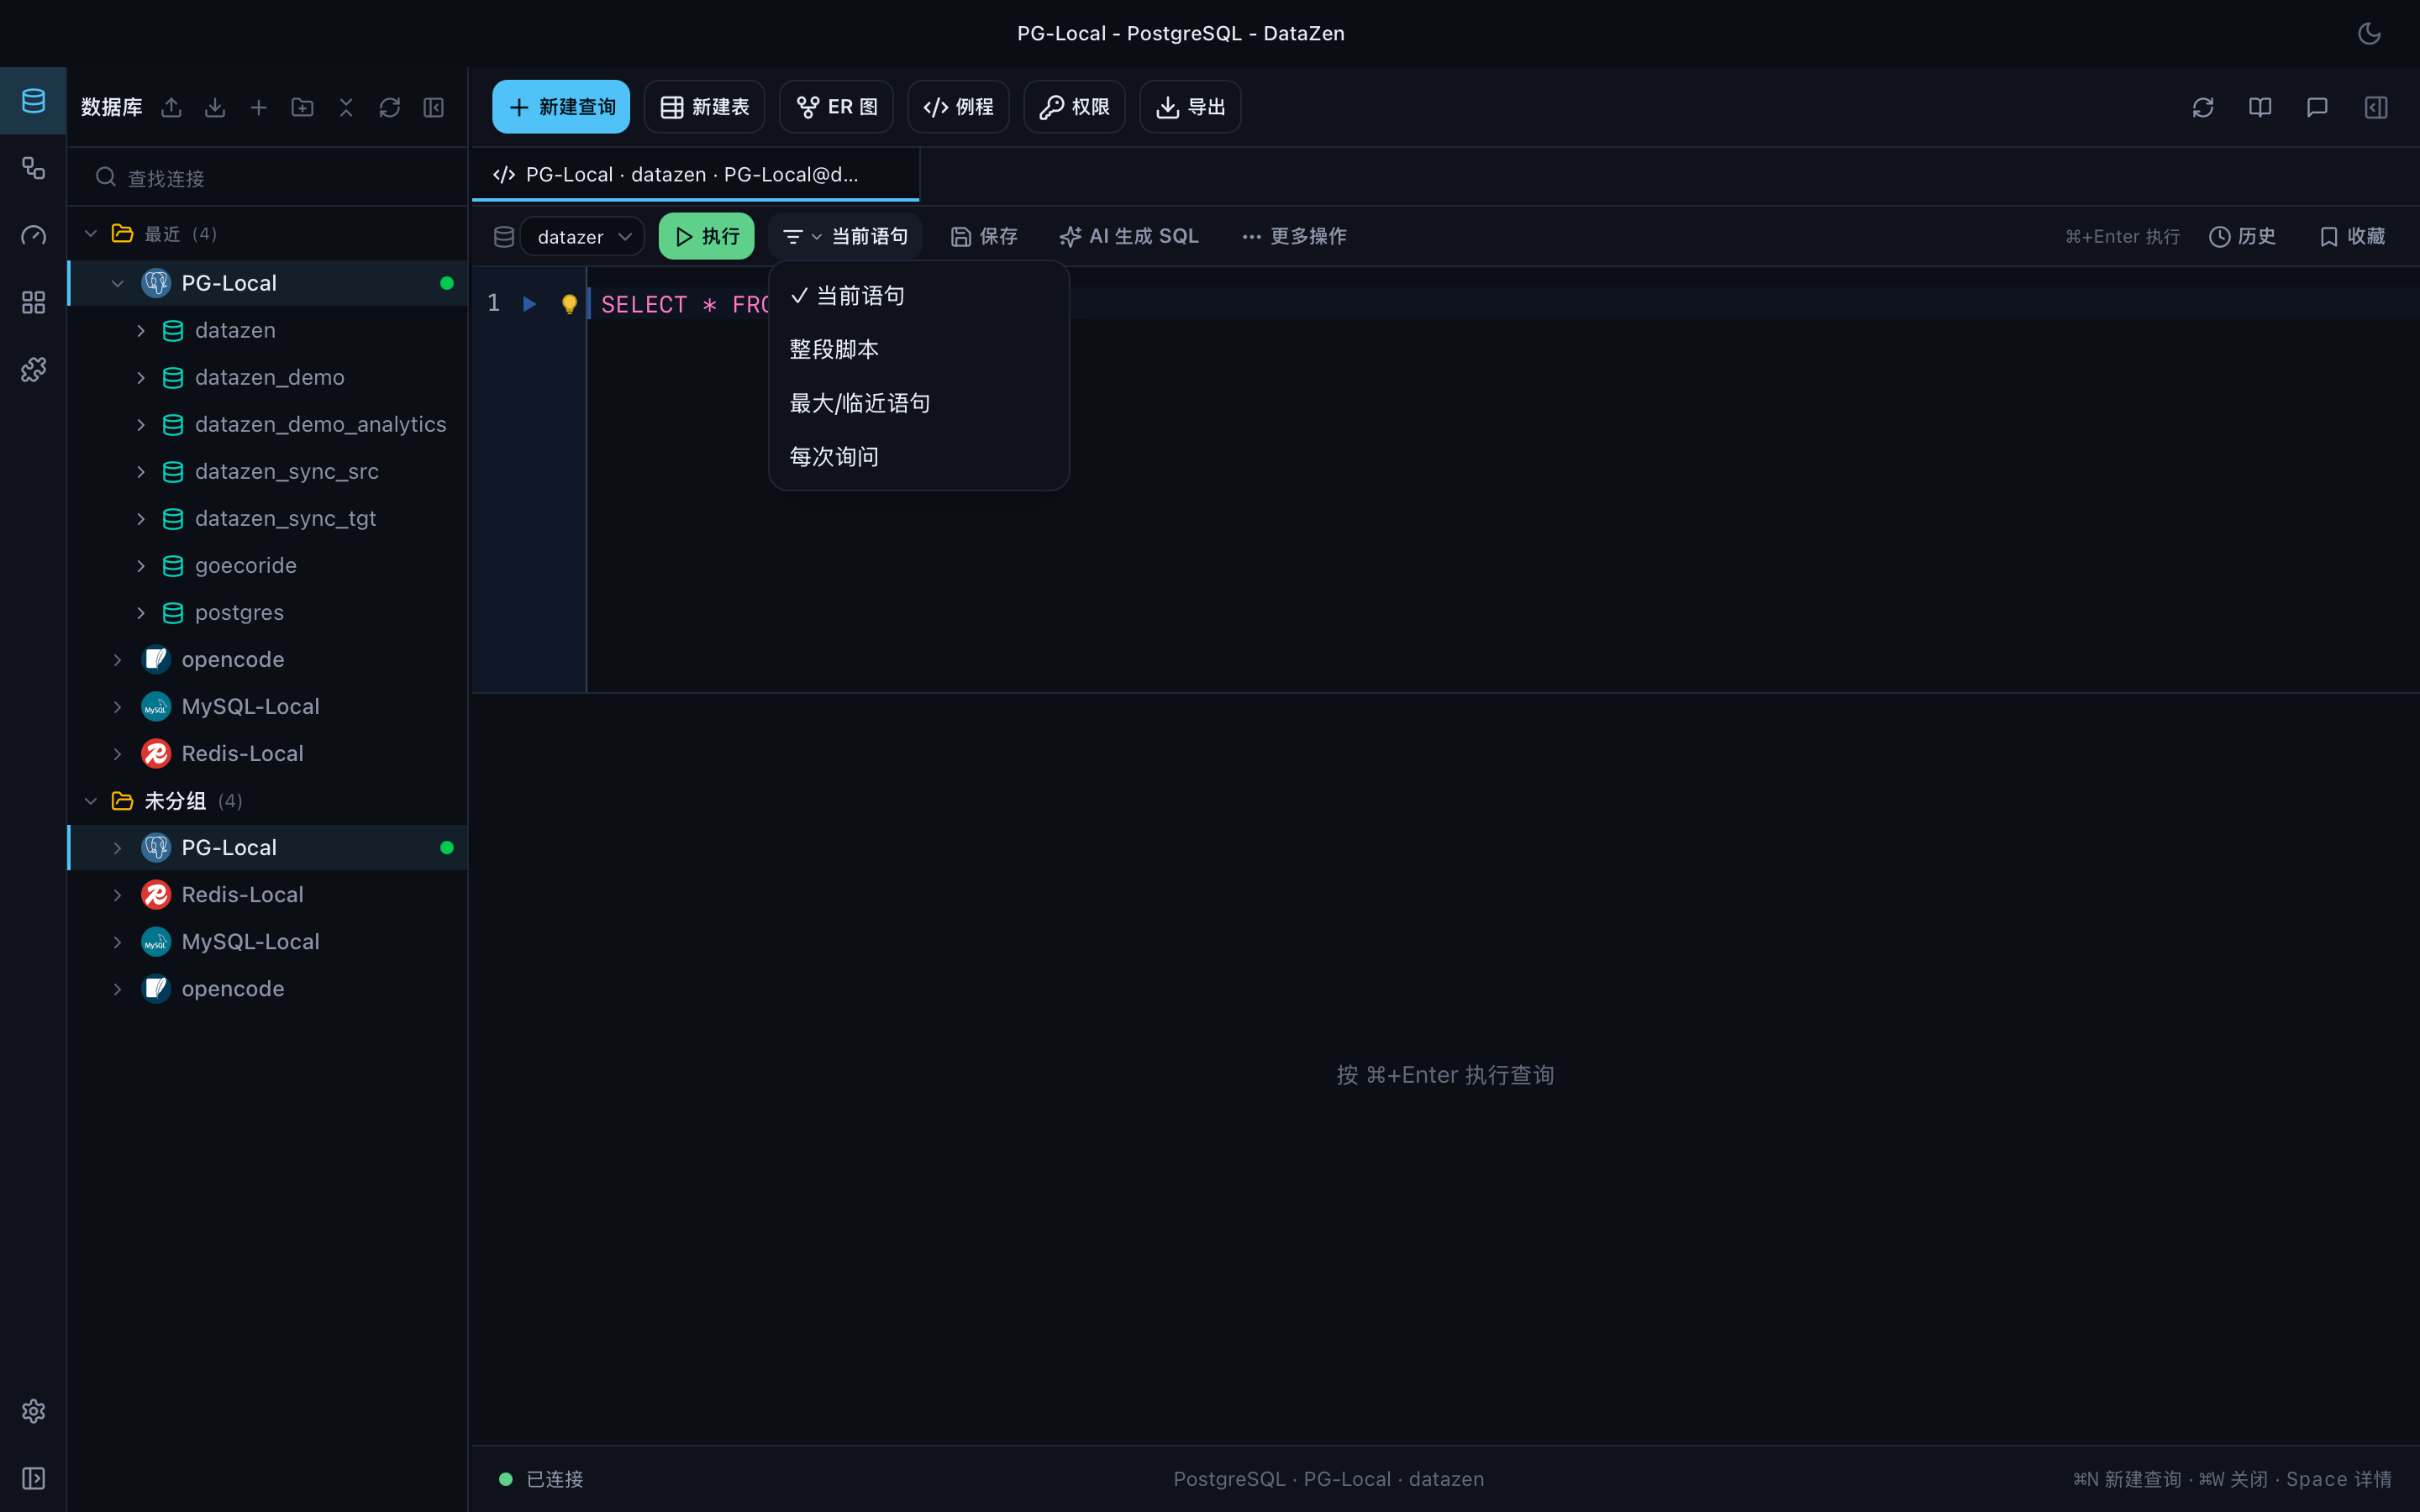Image resolution: width=2420 pixels, height=1512 pixels.
Task: Select opencode connection under 最近
Action: coord(268,659)
